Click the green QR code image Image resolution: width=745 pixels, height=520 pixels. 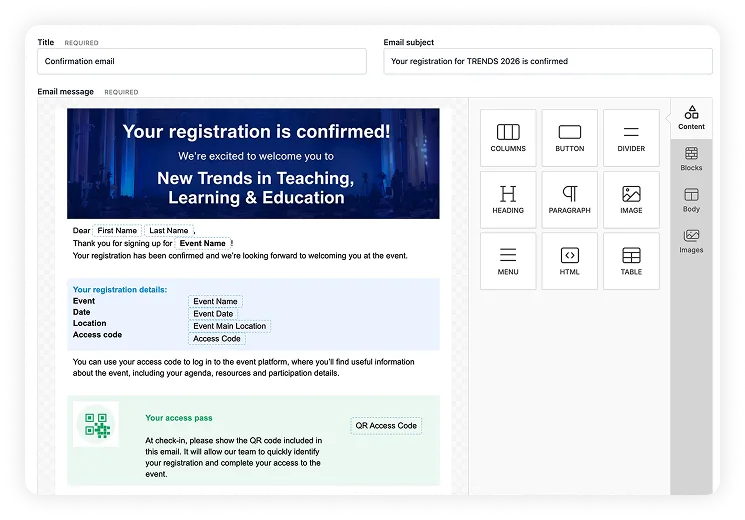(96, 424)
